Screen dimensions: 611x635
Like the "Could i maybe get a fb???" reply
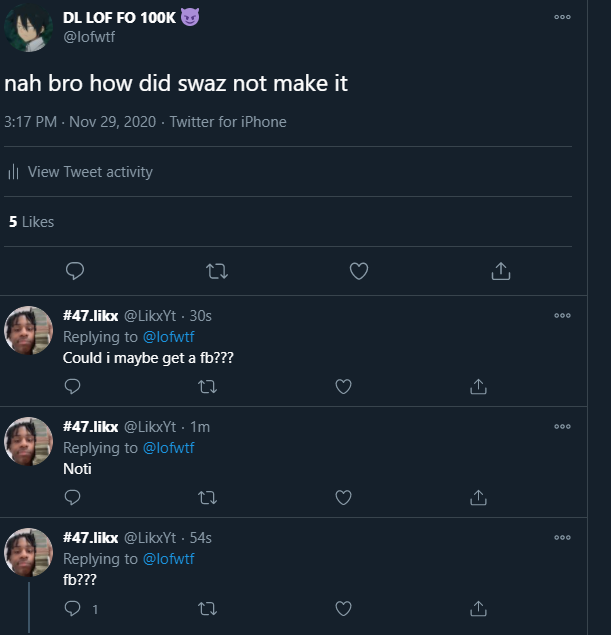coord(343,386)
